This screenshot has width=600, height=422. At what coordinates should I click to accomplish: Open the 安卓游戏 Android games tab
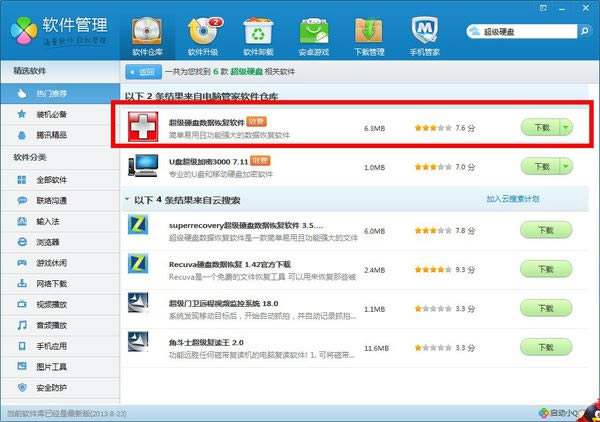314,37
